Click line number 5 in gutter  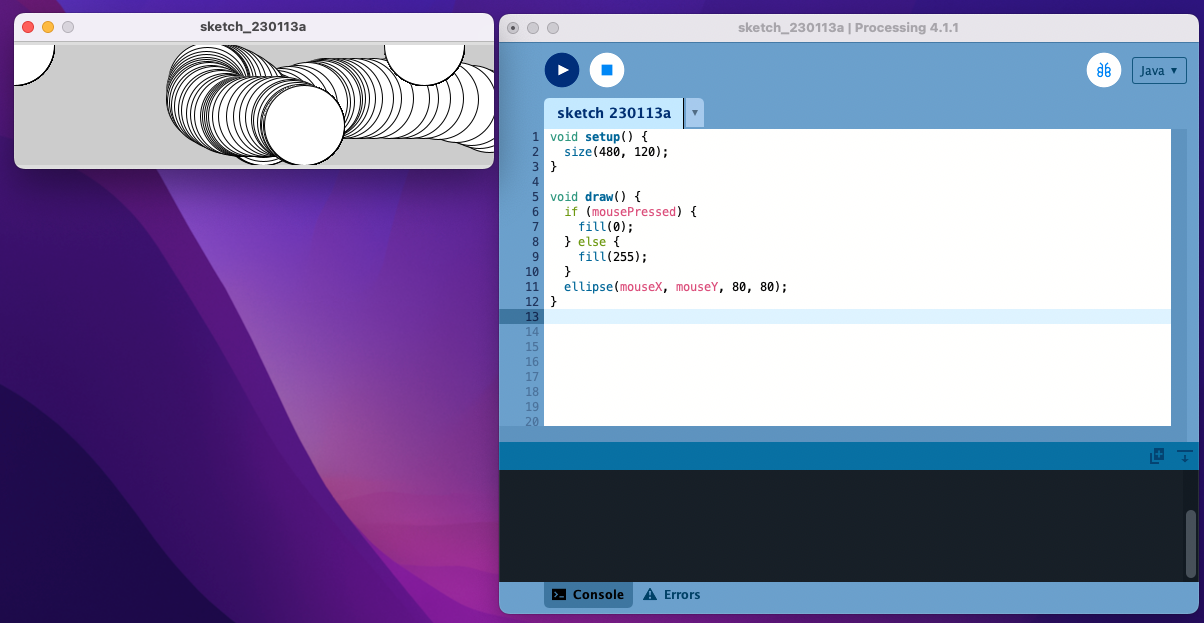click(535, 197)
